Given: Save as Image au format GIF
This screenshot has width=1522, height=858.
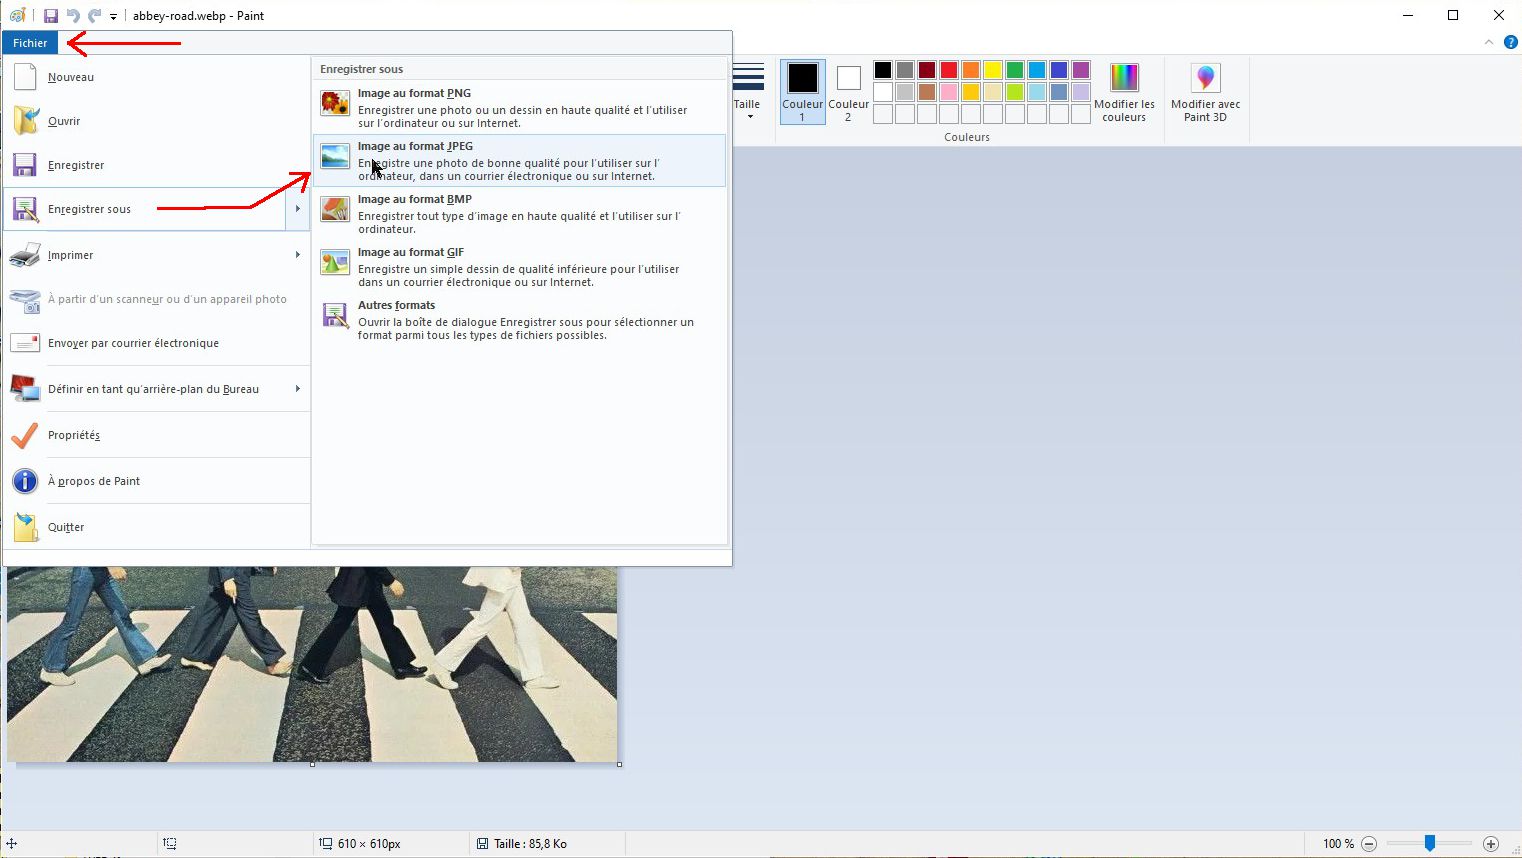Looking at the screenshot, I should [520, 267].
